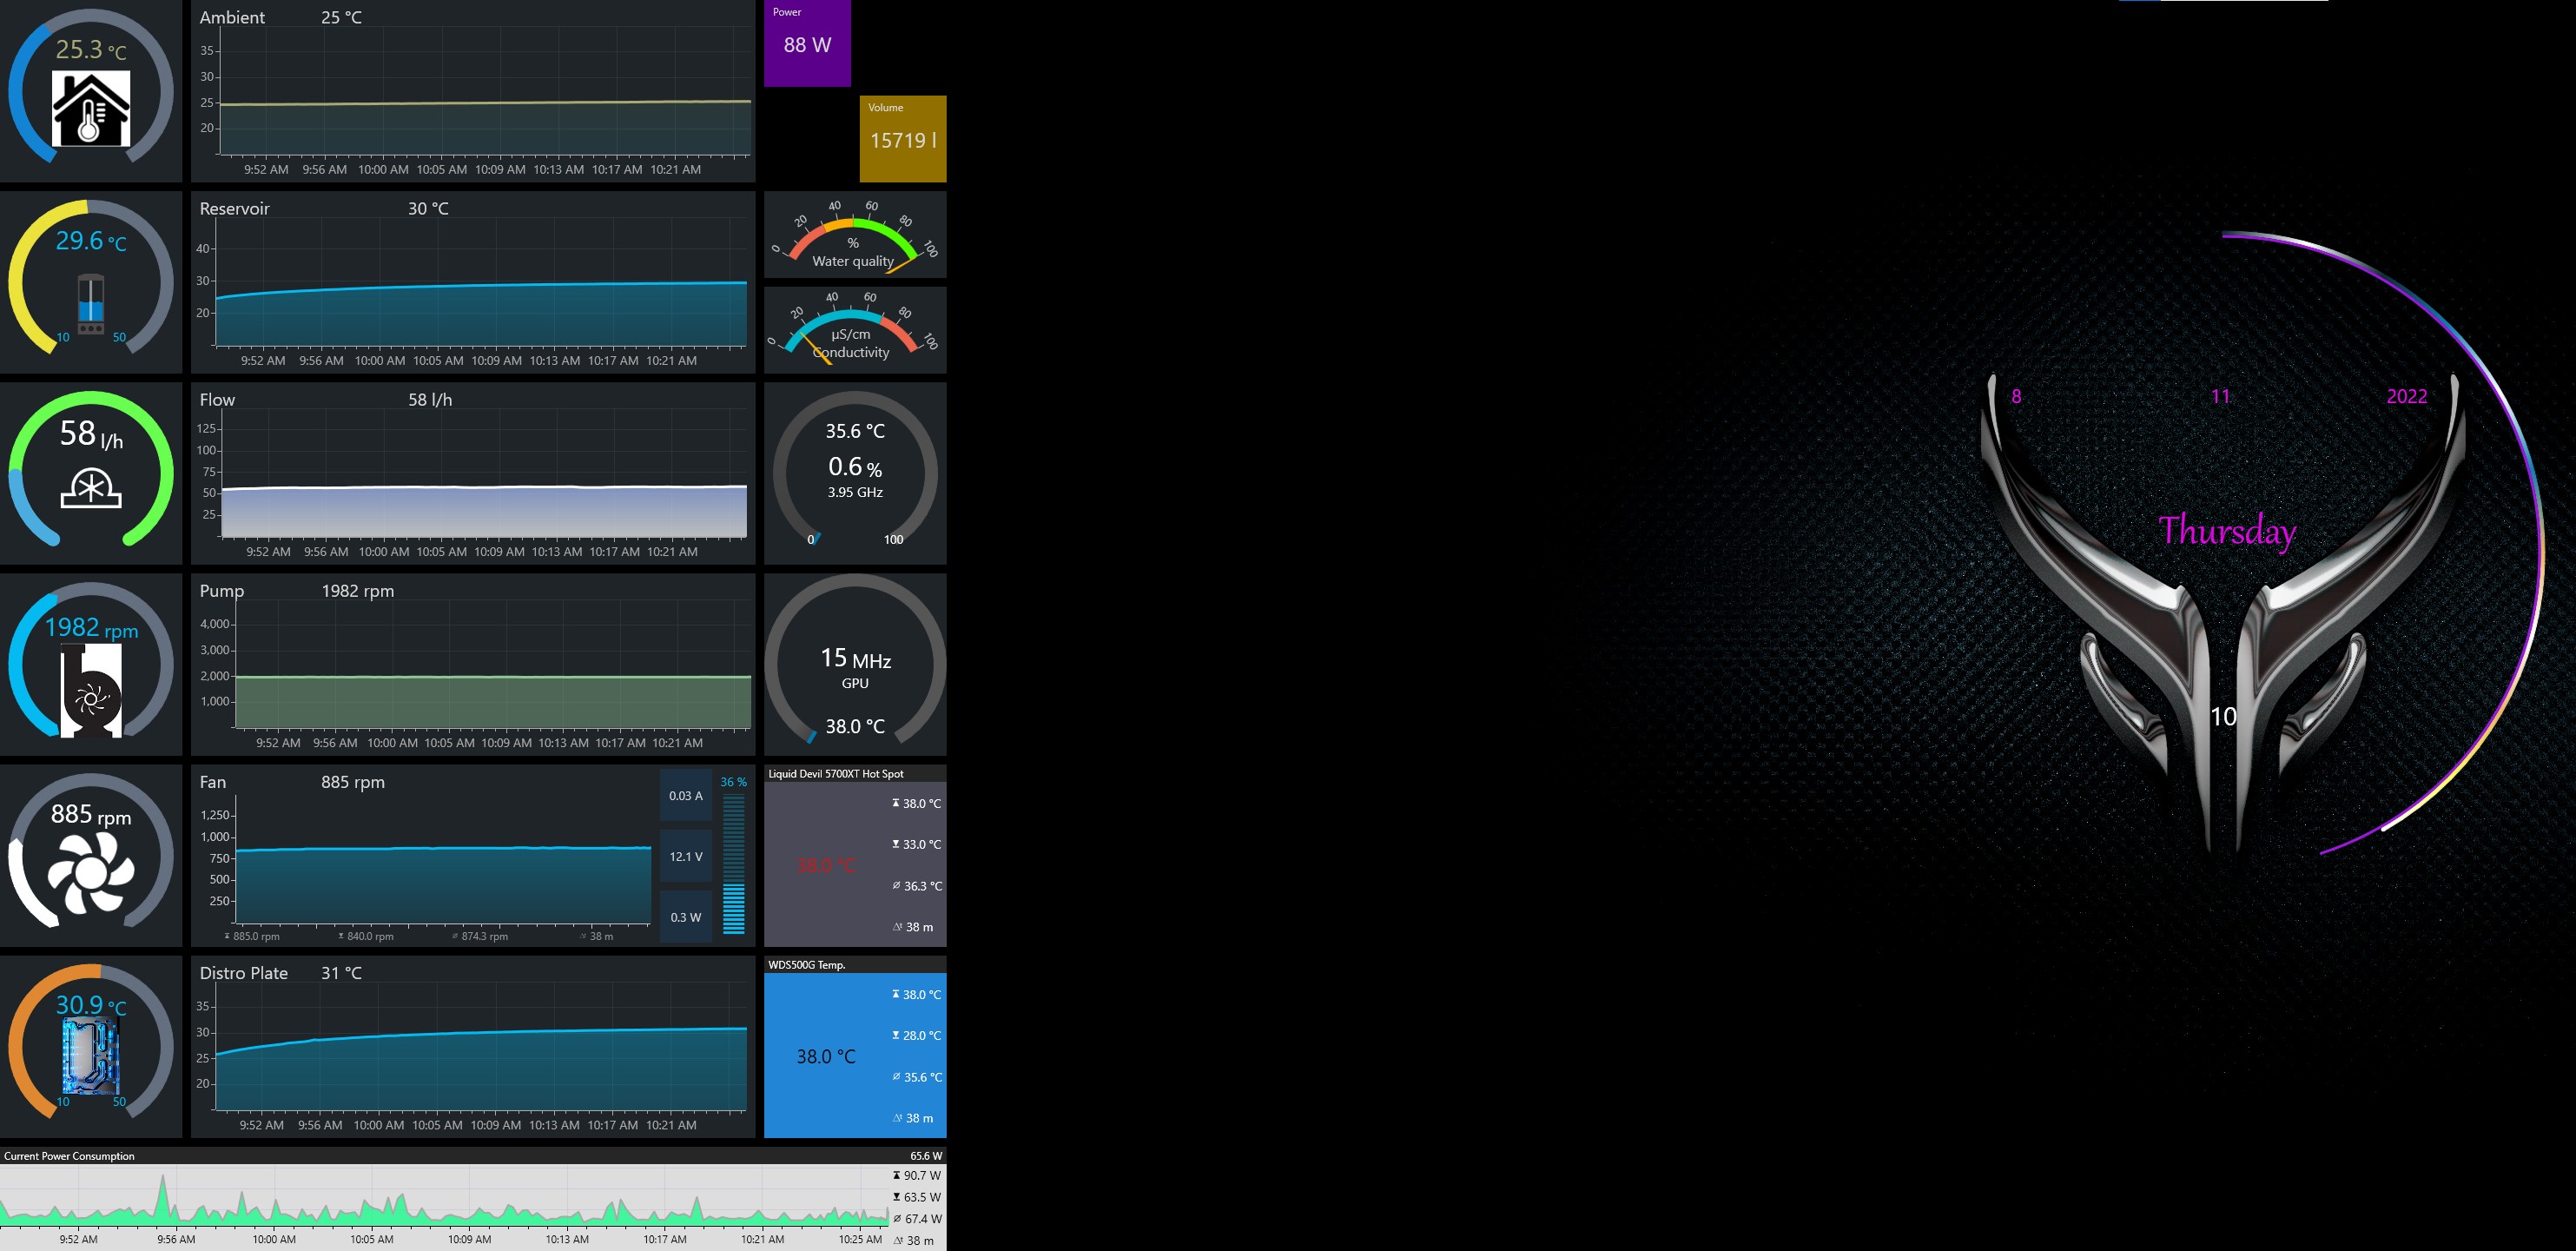Click the distro plate image icon
This screenshot has height=1251, width=2576.
coord(90,1057)
